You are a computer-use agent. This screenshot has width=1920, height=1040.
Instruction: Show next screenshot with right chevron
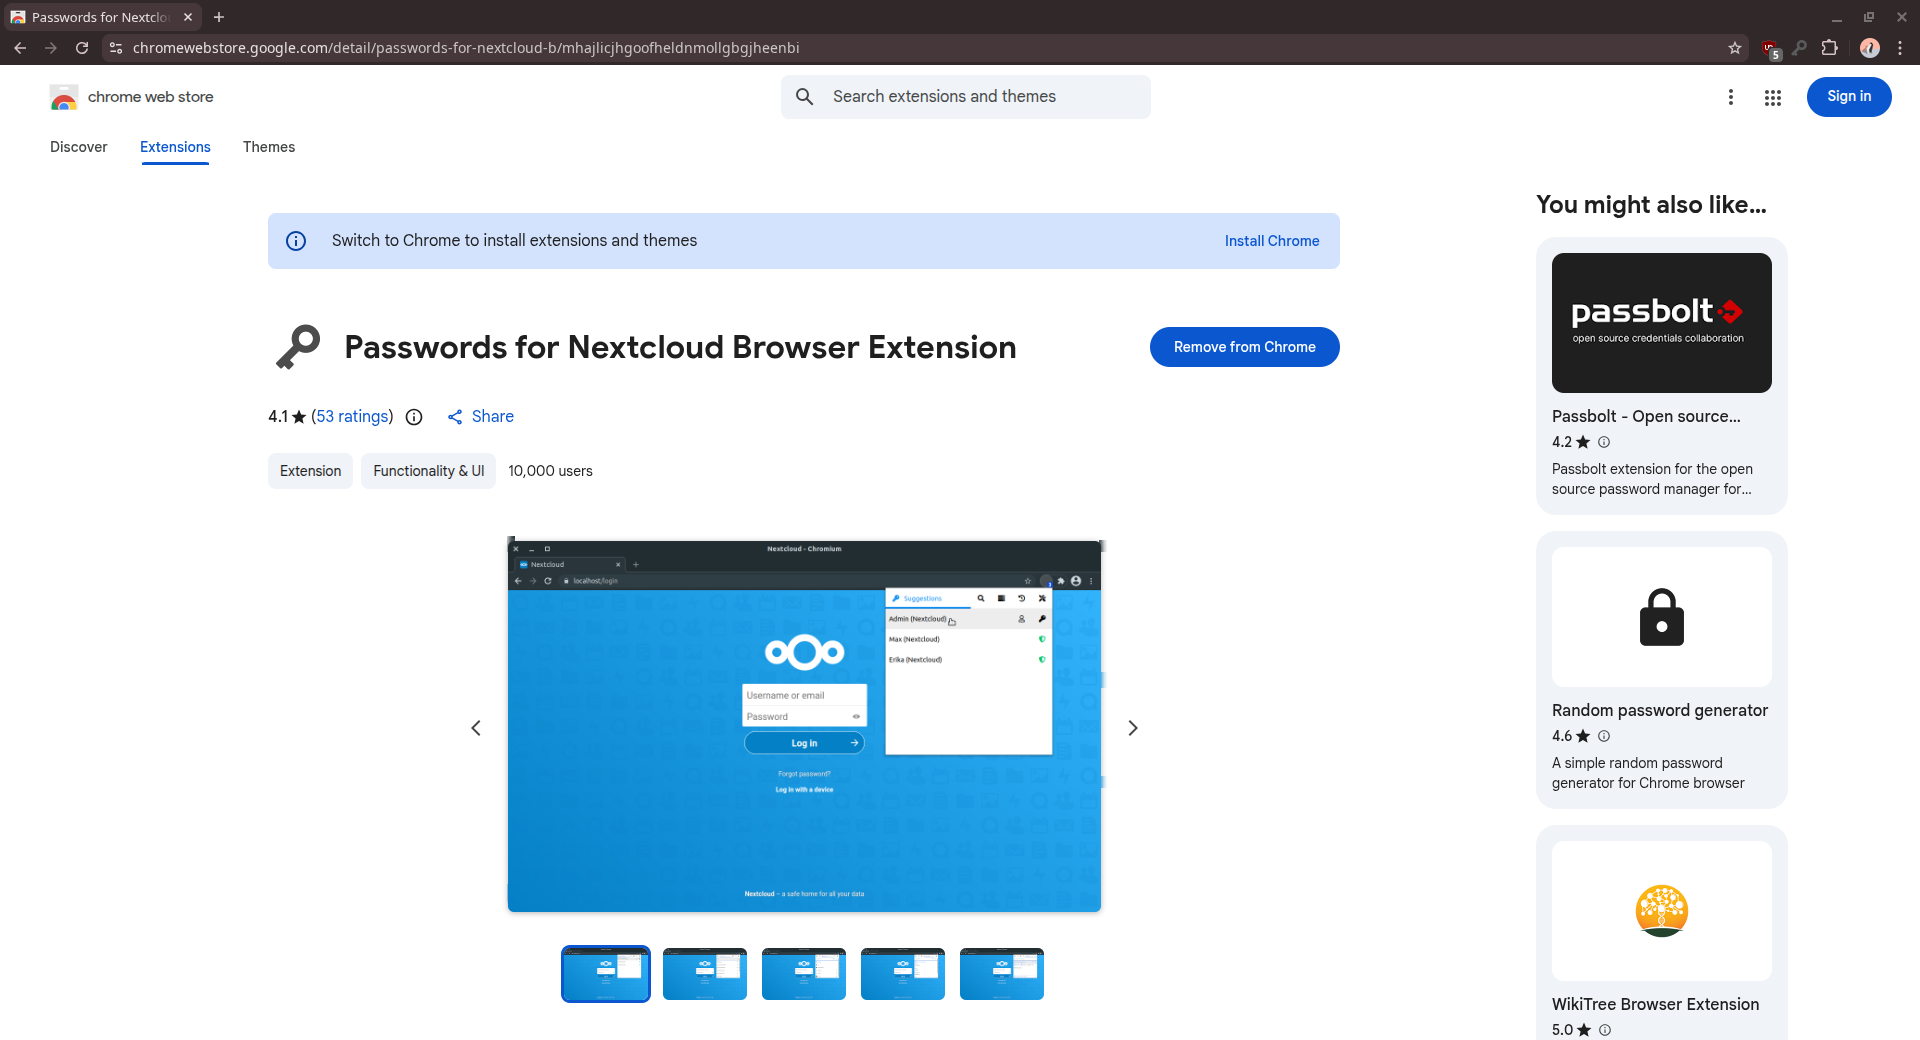click(x=1133, y=728)
